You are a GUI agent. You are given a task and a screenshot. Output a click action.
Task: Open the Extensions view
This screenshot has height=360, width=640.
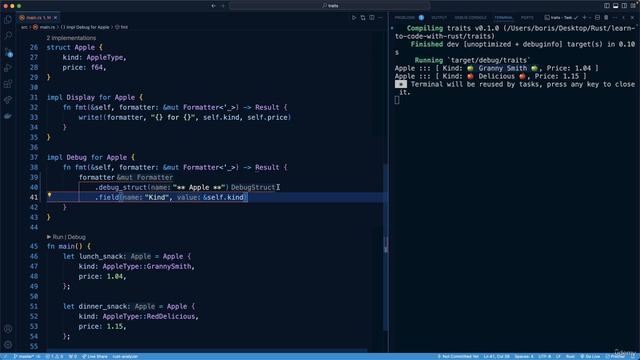click(8, 84)
